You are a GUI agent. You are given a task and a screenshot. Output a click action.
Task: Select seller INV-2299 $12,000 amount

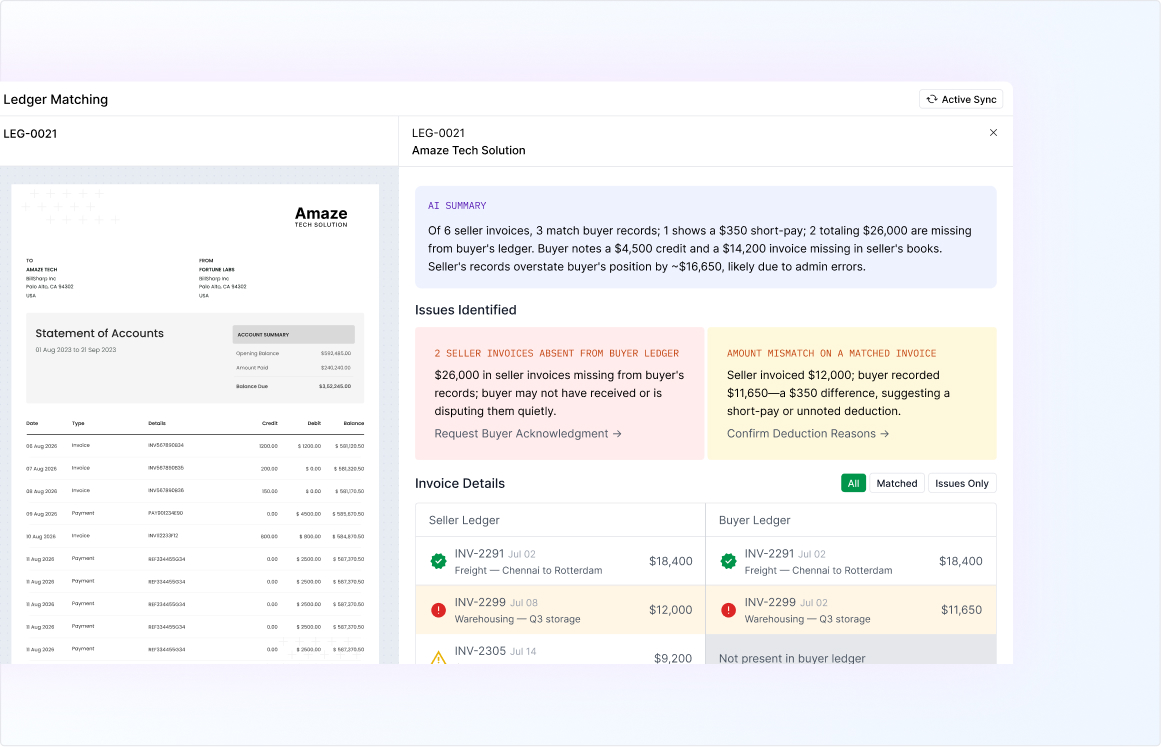click(671, 610)
